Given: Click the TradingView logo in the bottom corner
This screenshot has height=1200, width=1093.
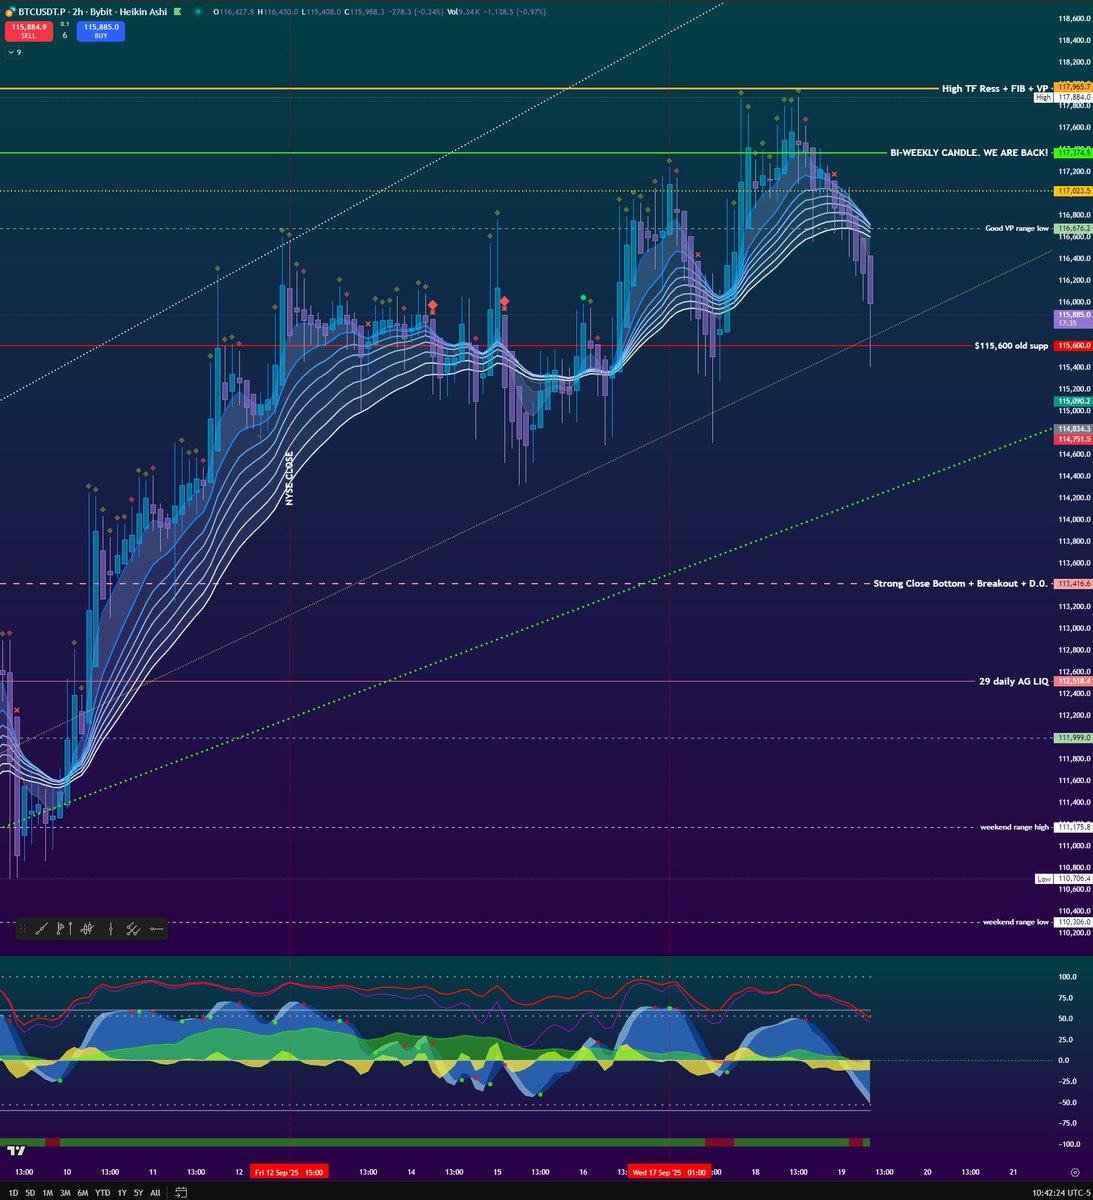Looking at the screenshot, I should tap(17, 1152).
